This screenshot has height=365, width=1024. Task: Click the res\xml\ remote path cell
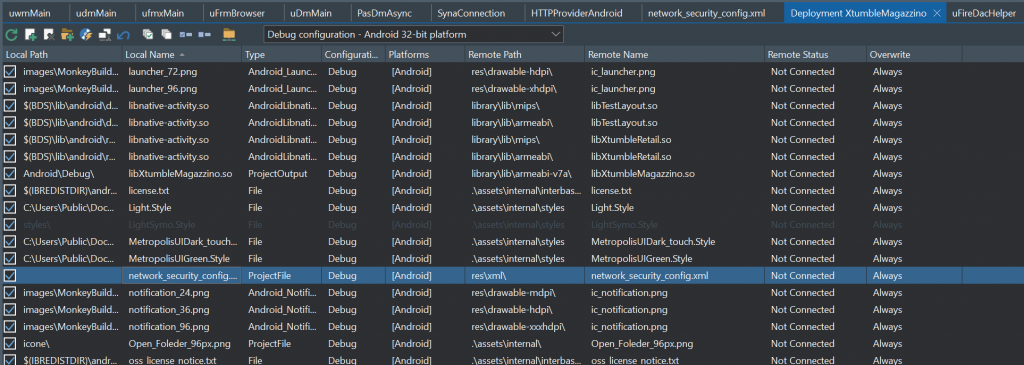(x=524, y=276)
